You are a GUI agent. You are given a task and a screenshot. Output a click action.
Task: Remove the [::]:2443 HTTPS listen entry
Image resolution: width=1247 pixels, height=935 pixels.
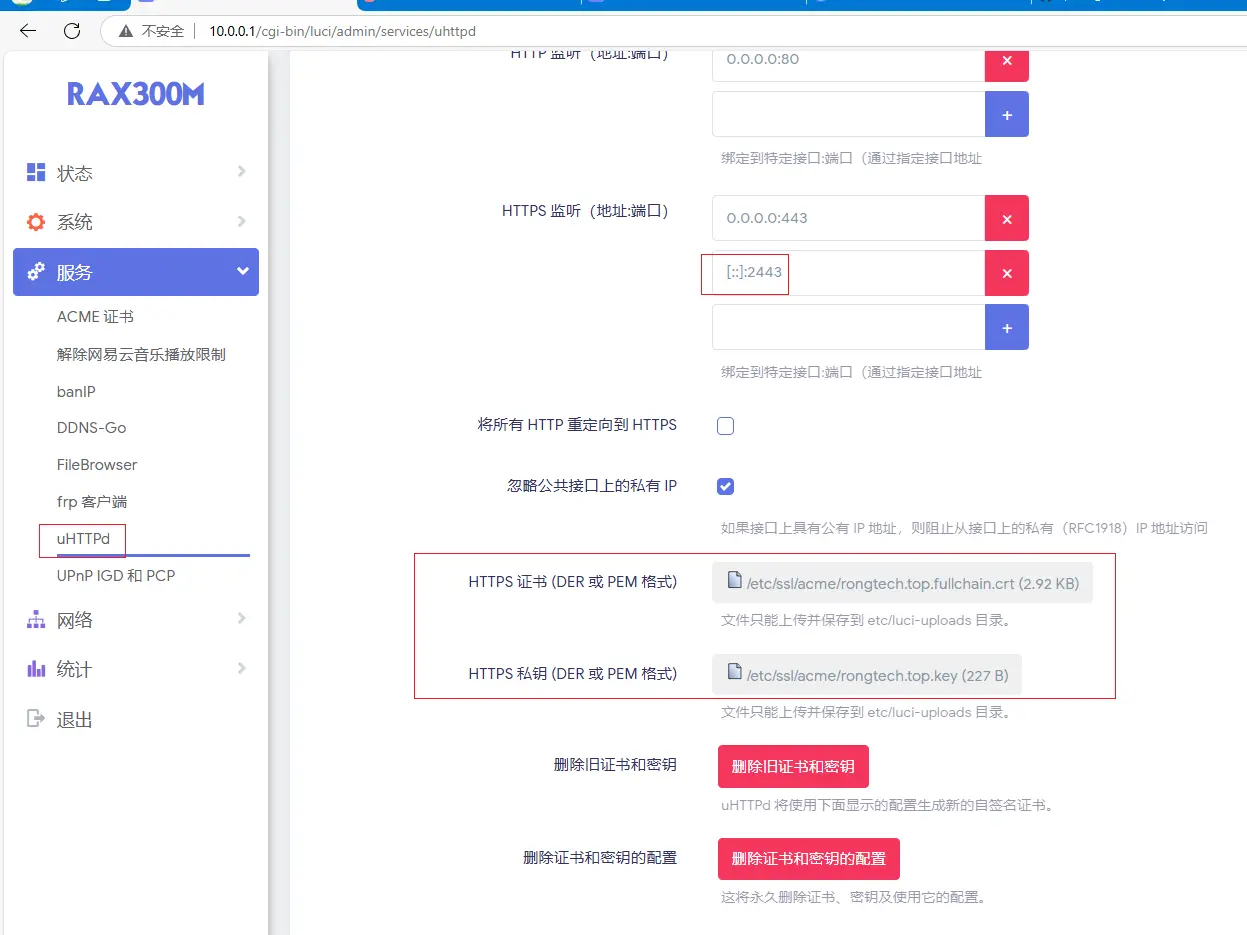1007,273
